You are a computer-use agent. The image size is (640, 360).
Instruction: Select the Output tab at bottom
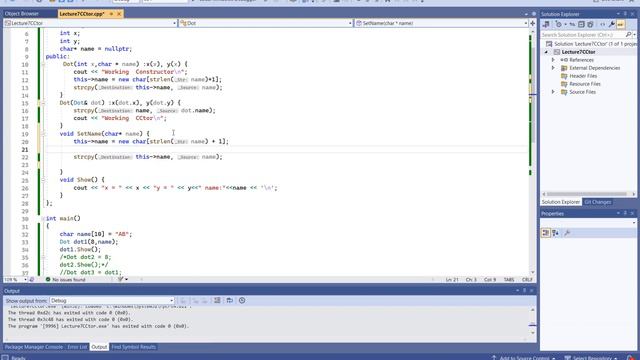(x=99, y=347)
